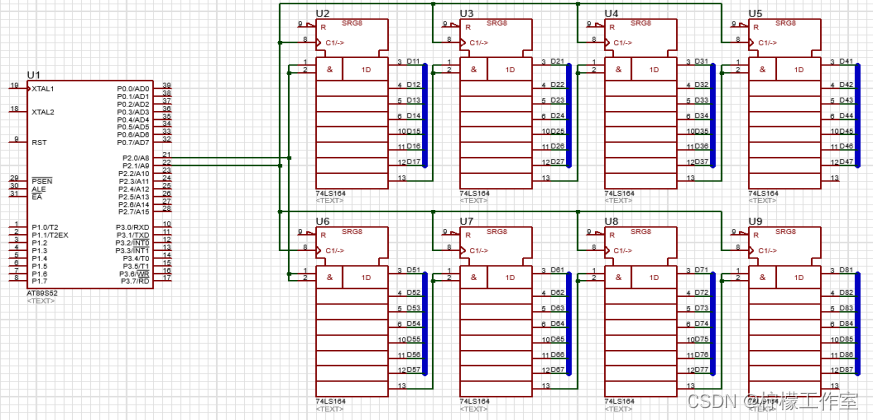The height and width of the screenshot is (420, 873).
Task: Select the U5 reference label
Action: point(756,13)
